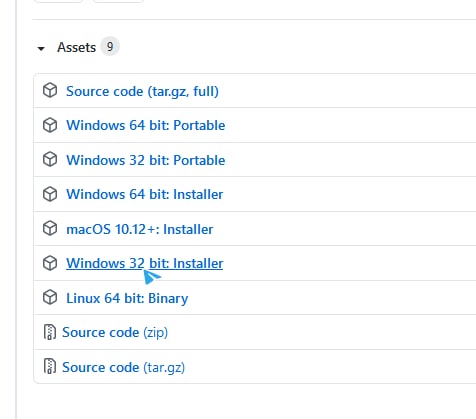Download Source code (tar.gz, full)
This screenshot has height=419, width=476.
[142, 91]
